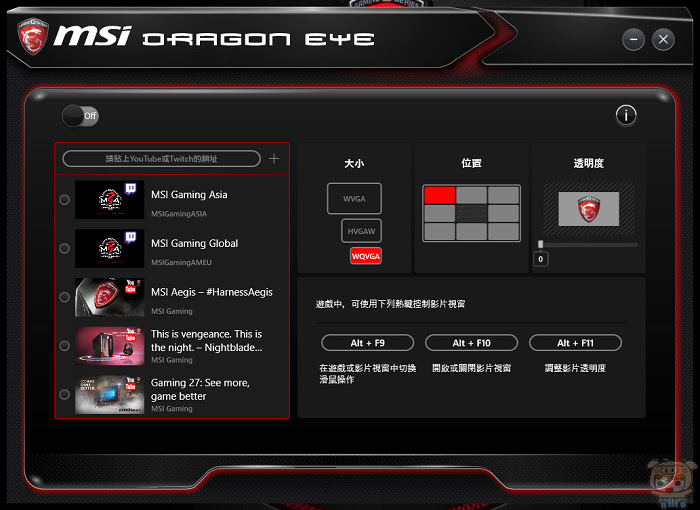Toggle the Dragon Eye On/Off switch

80,116
